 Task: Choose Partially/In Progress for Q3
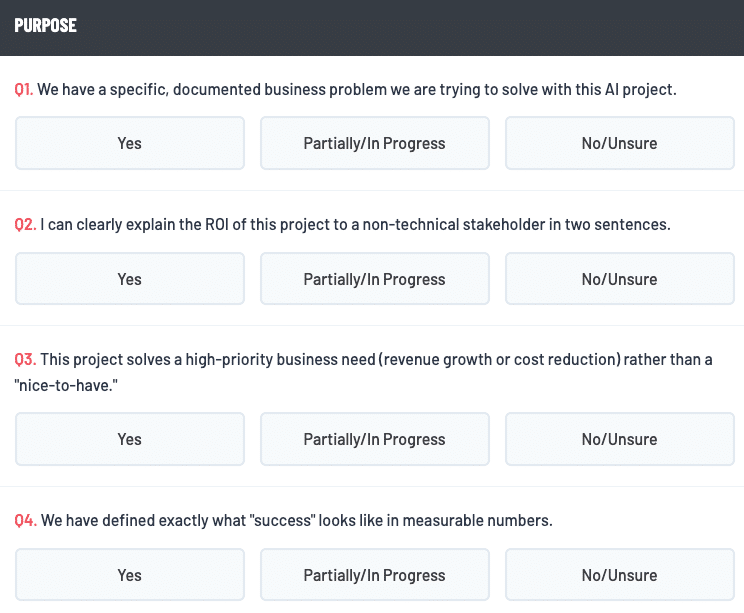tap(374, 439)
